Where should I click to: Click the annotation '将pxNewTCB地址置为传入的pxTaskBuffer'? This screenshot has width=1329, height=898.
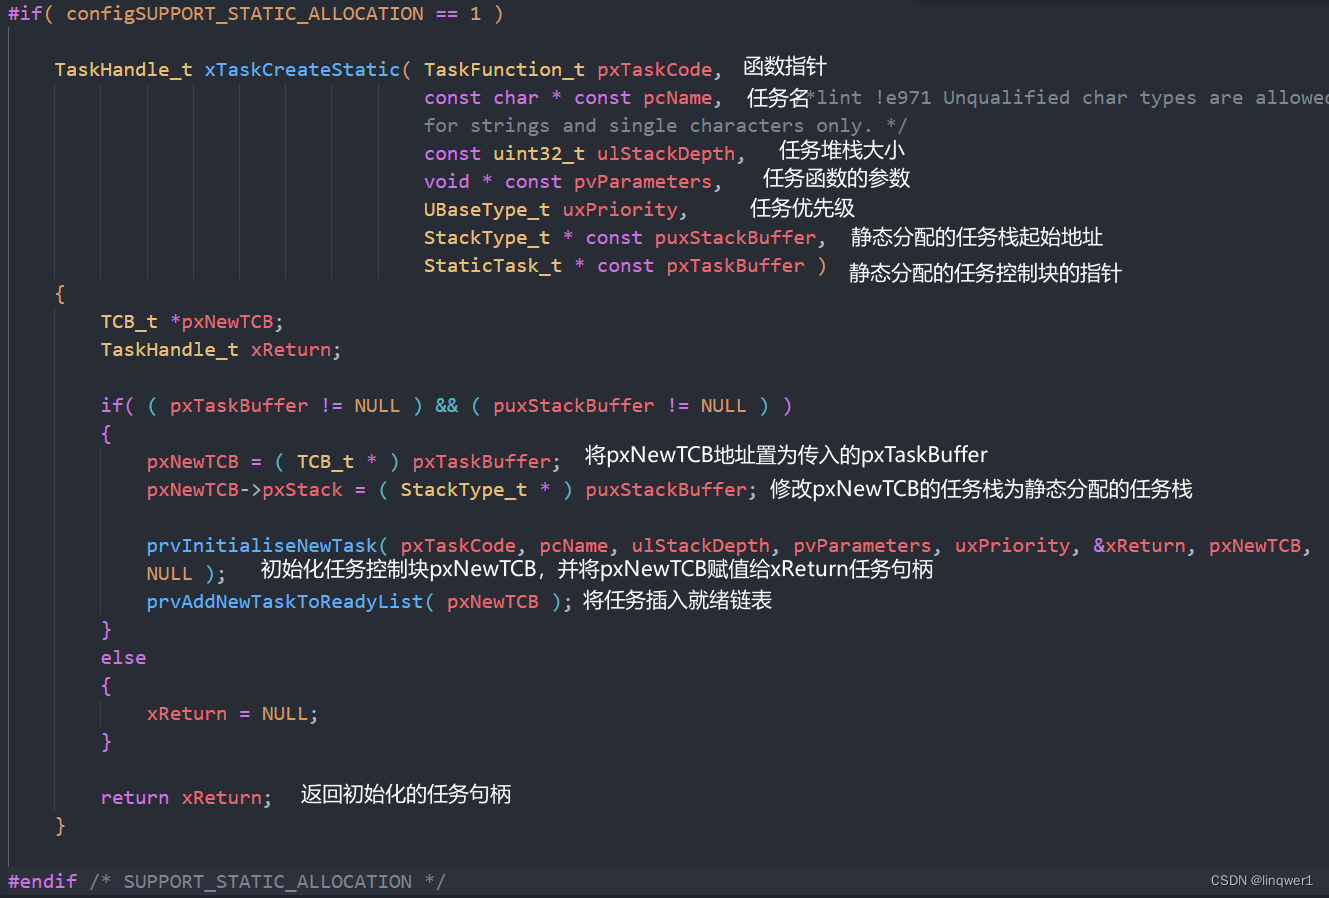786,455
